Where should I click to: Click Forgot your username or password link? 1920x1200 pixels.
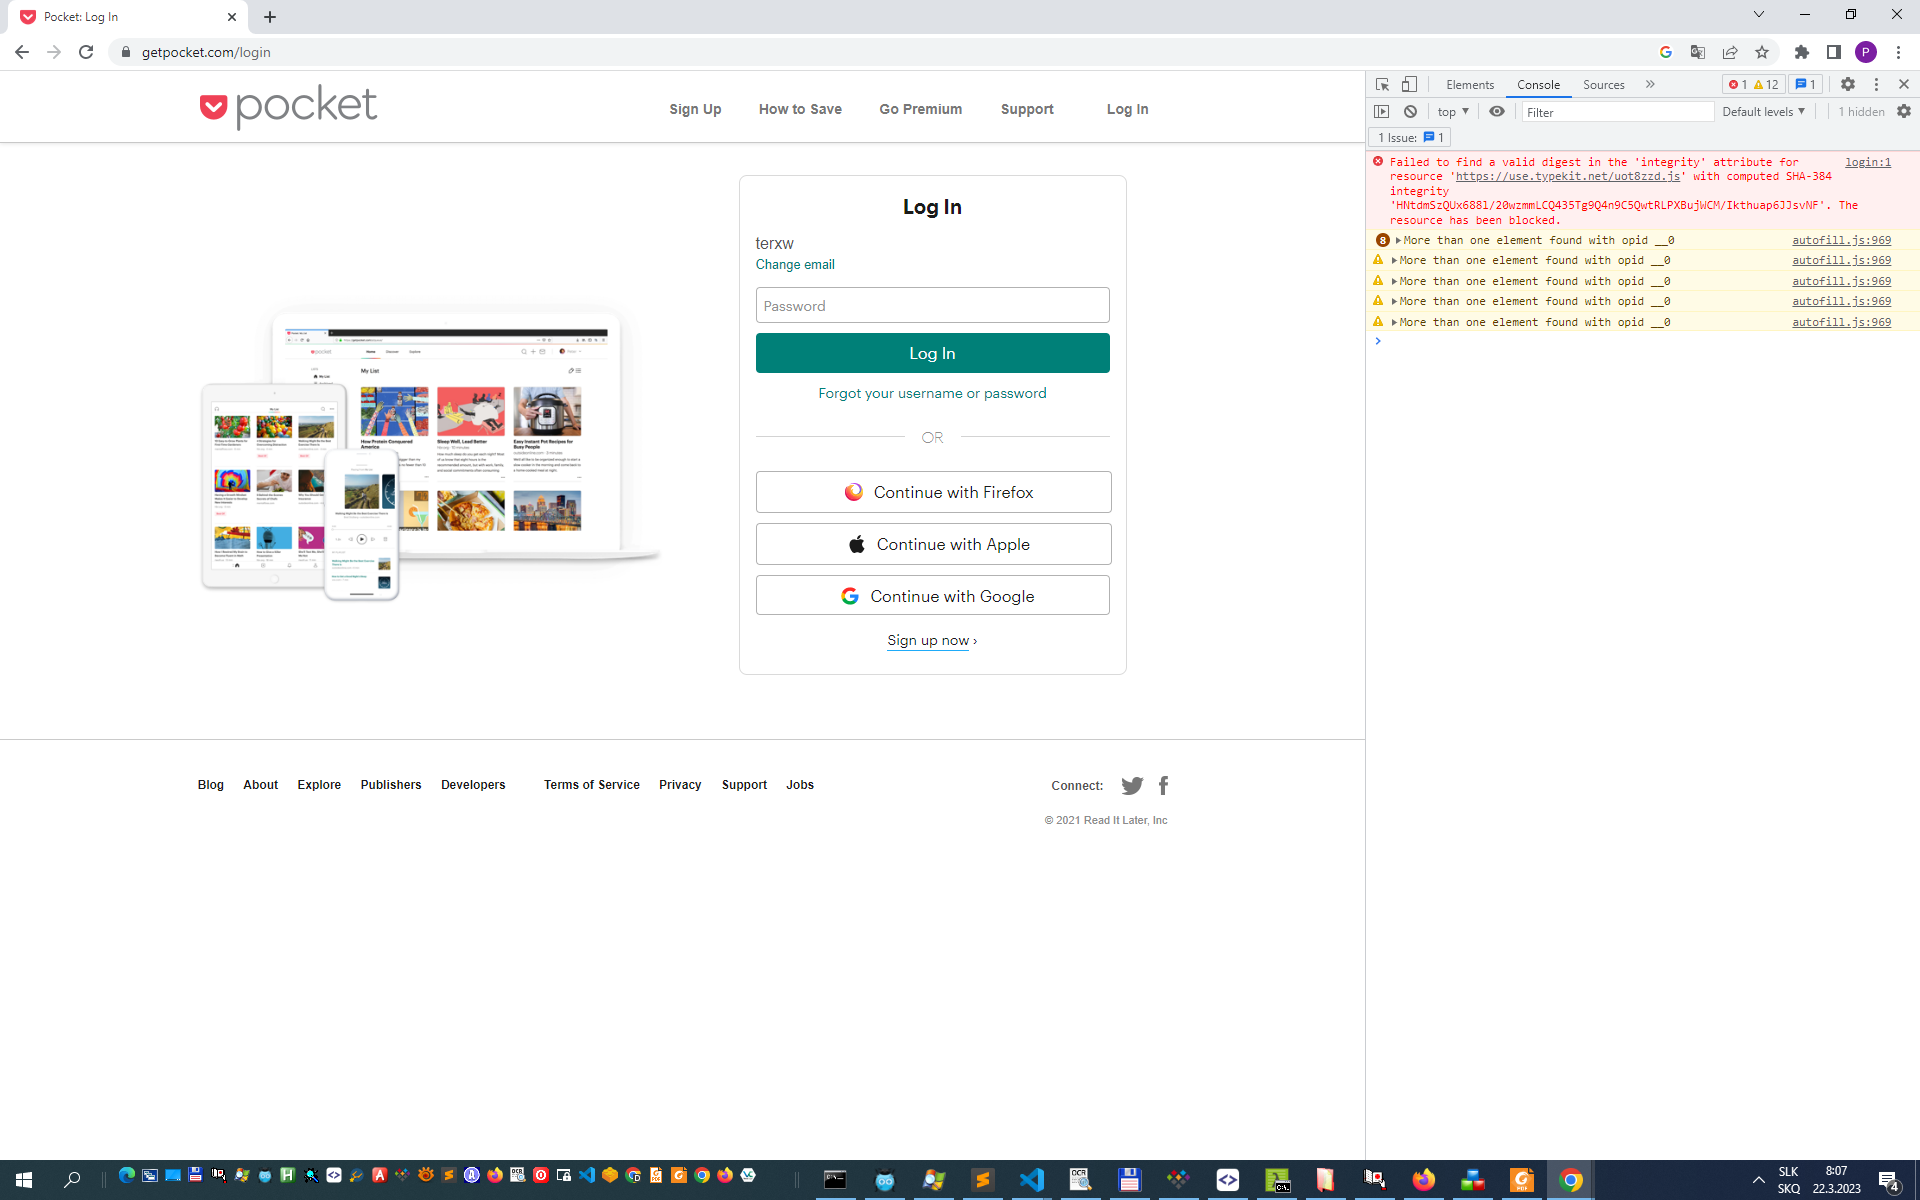[932, 393]
